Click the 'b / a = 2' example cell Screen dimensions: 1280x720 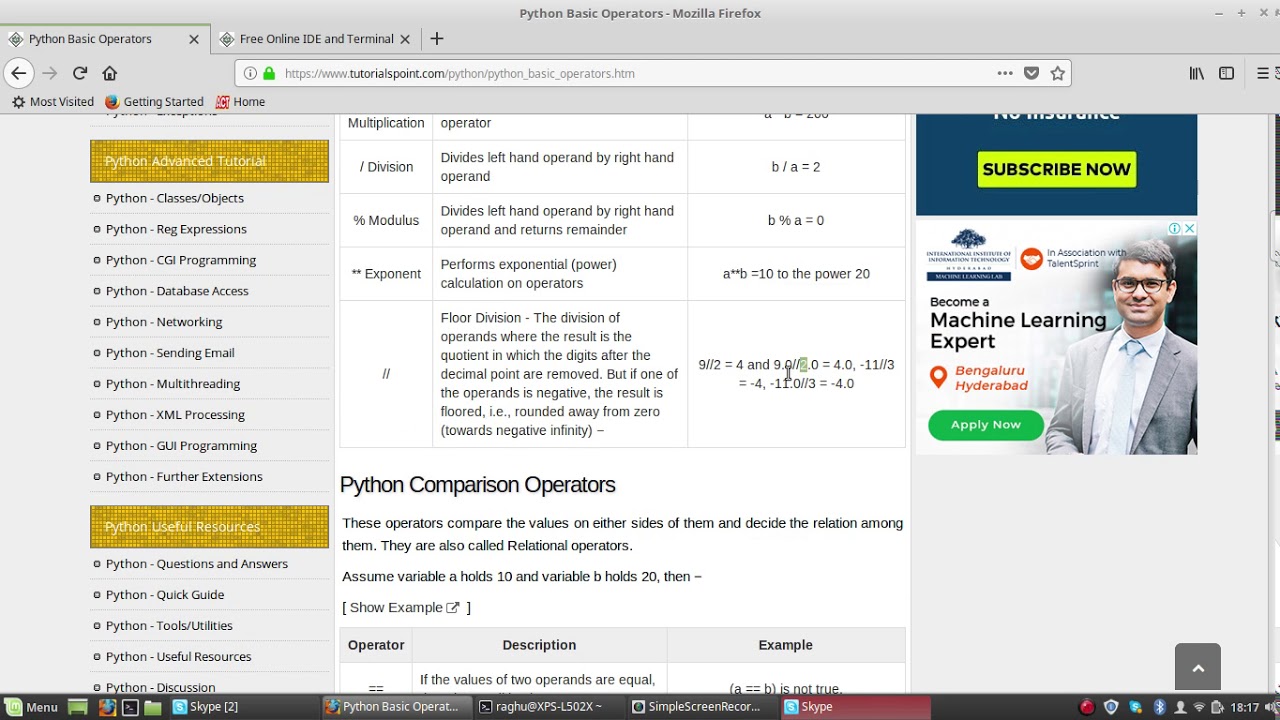tap(796, 167)
